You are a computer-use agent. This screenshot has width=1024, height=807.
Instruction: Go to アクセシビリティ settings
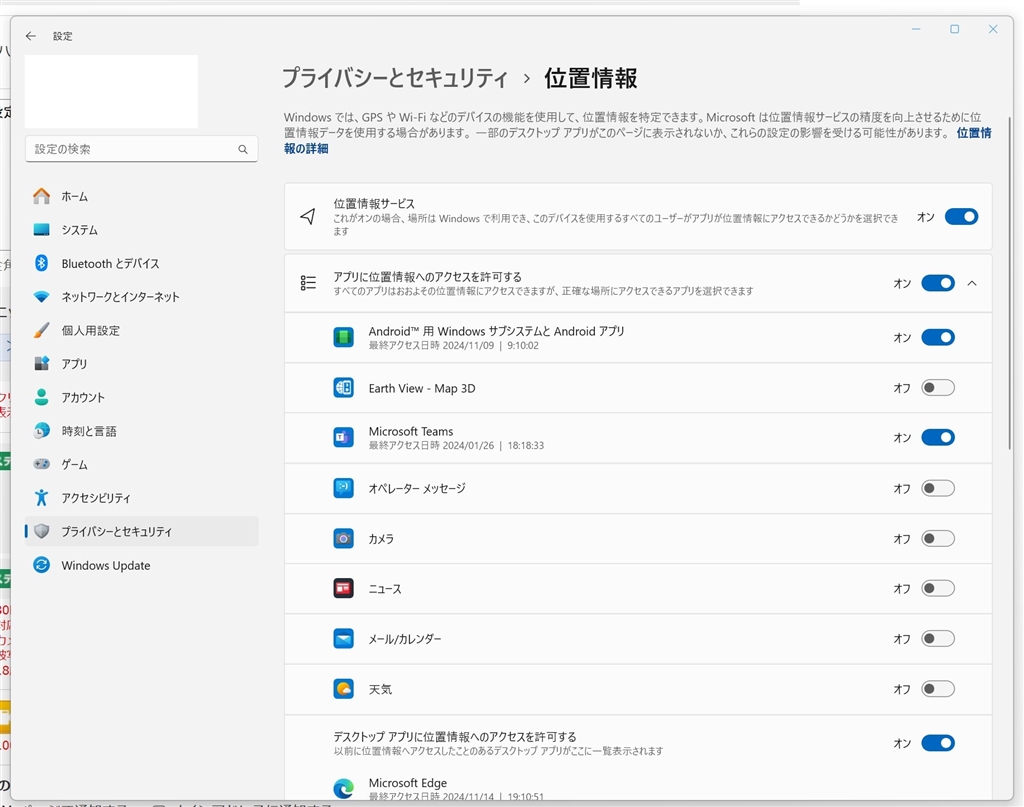pyautogui.click(x=141, y=498)
